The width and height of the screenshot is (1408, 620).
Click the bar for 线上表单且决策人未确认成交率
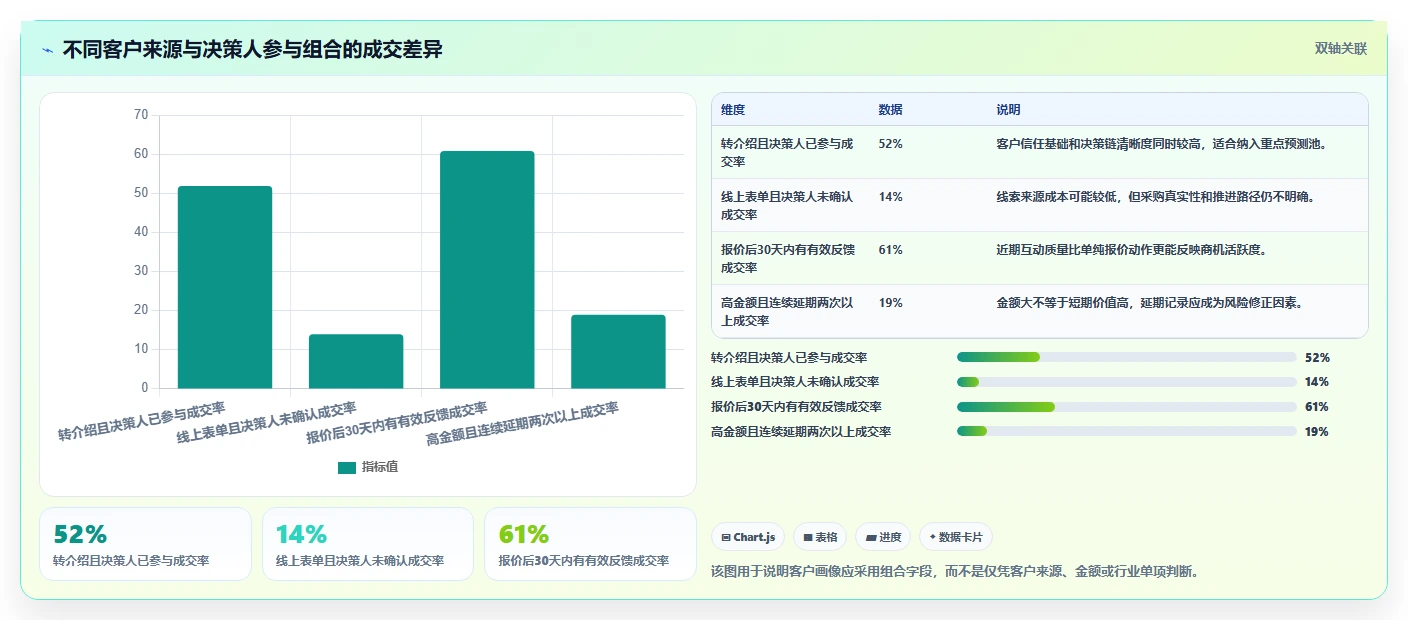356,361
